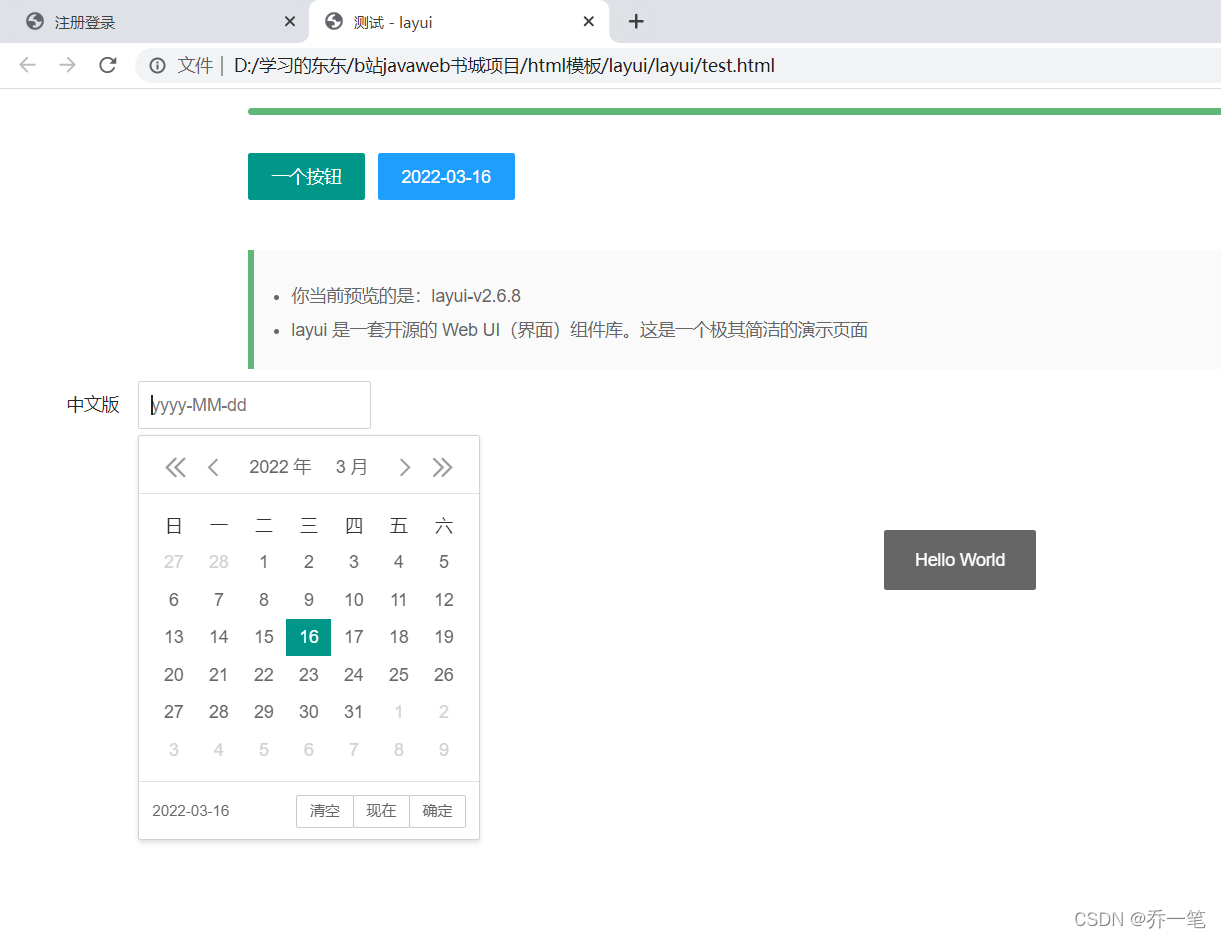Open year picker 2022 年
This screenshot has height=938, width=1221.
(x=280, y=467)
